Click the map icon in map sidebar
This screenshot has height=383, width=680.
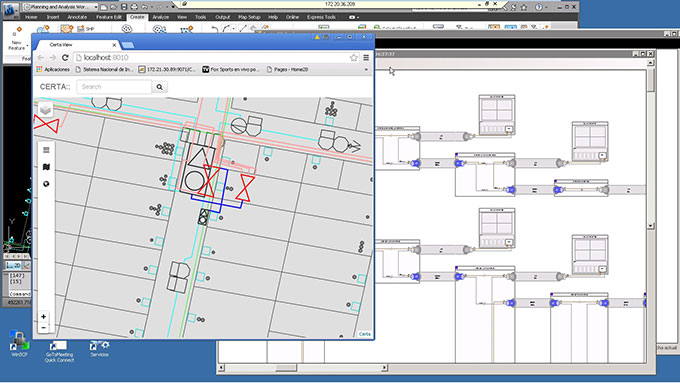(46, 167)
